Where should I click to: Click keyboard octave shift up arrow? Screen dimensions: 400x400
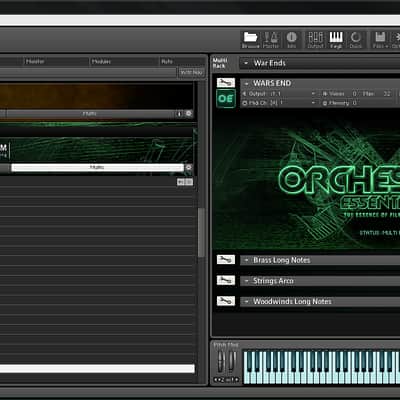click(x=236, y=380)
